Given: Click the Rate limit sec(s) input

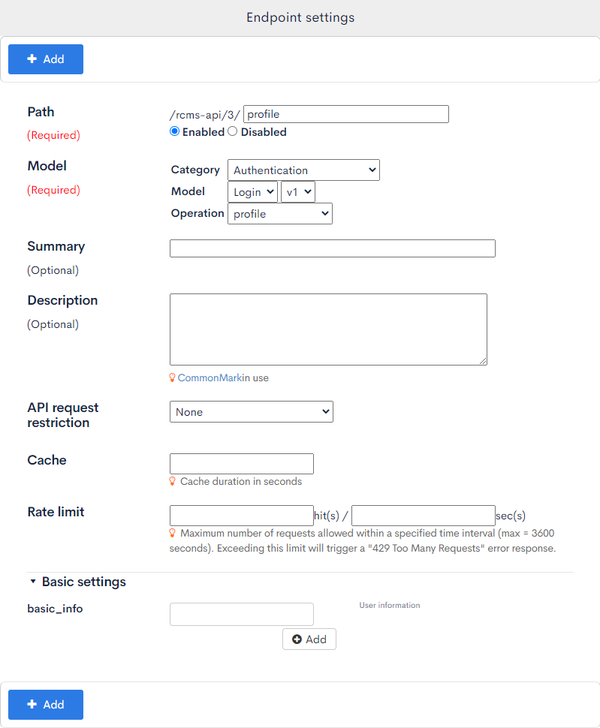Looking at the screenshot, I should pyautogui.click(x=423, y=515).
